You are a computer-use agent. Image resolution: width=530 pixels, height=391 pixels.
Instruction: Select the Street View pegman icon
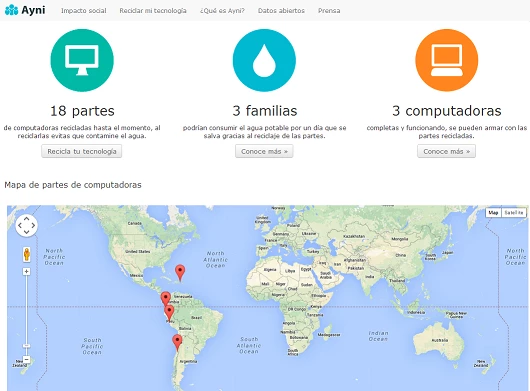click(27, 254)
